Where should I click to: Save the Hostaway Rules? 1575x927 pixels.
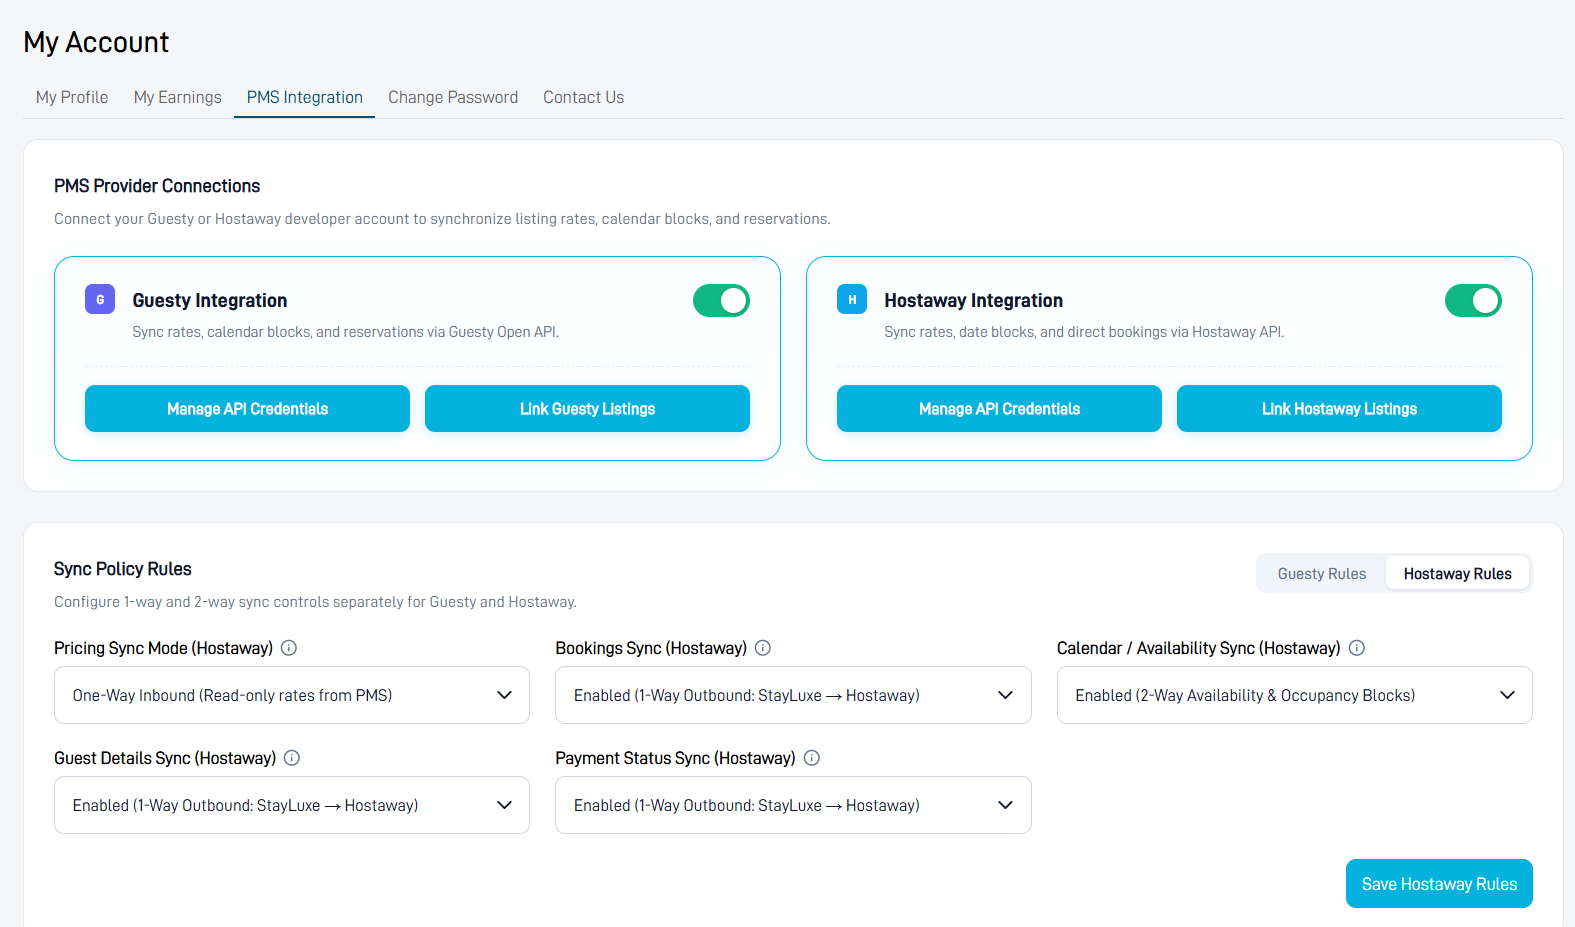point(1440,884)
